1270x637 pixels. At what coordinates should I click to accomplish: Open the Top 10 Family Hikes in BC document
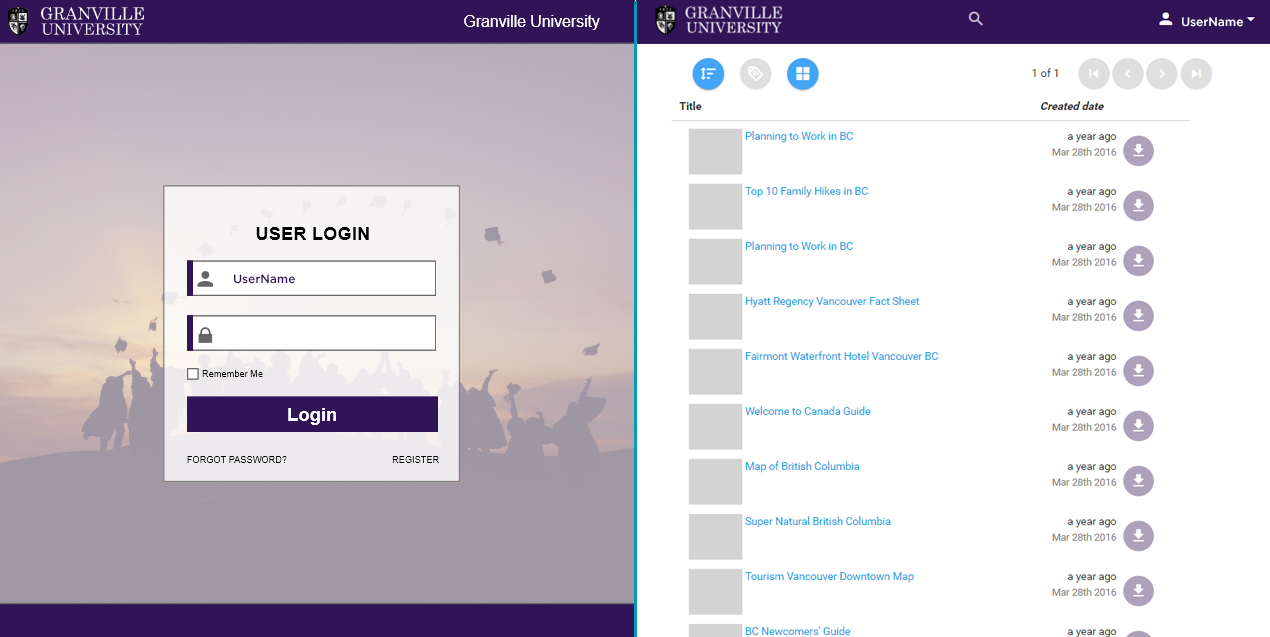click(807, 191)
